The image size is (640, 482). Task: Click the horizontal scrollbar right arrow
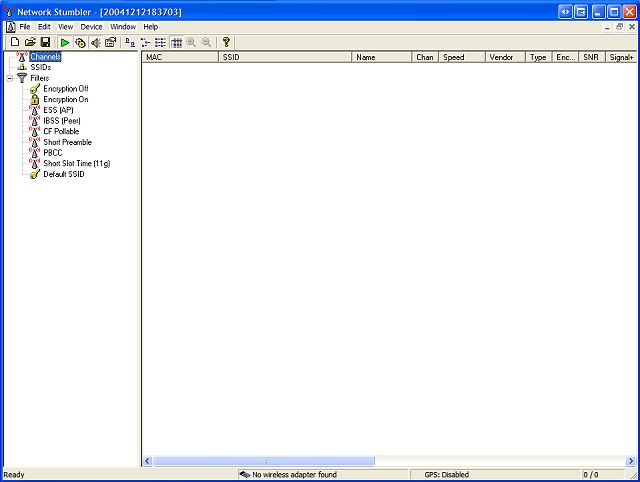click(x=631, y=461)
